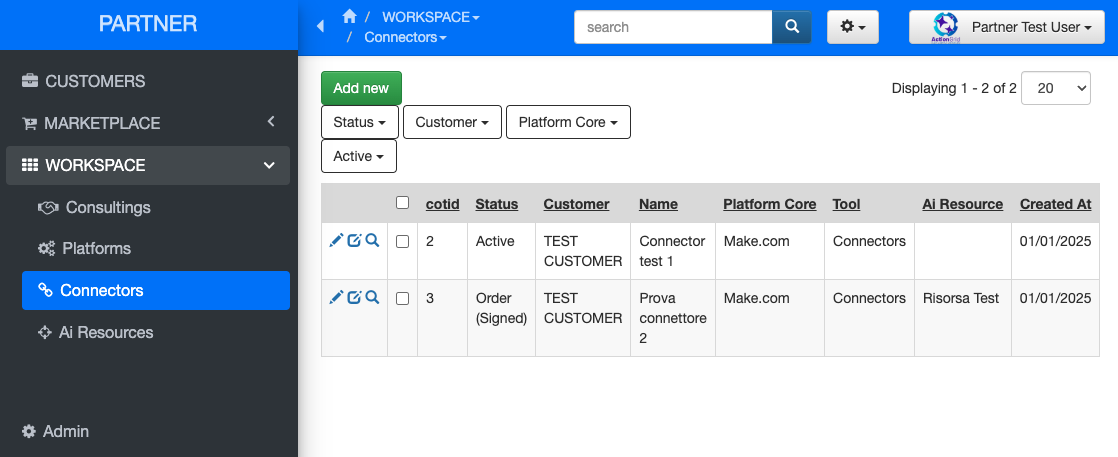Click the gear icon beside Admin
The image size is (1118, 457).
click(29, 431)
